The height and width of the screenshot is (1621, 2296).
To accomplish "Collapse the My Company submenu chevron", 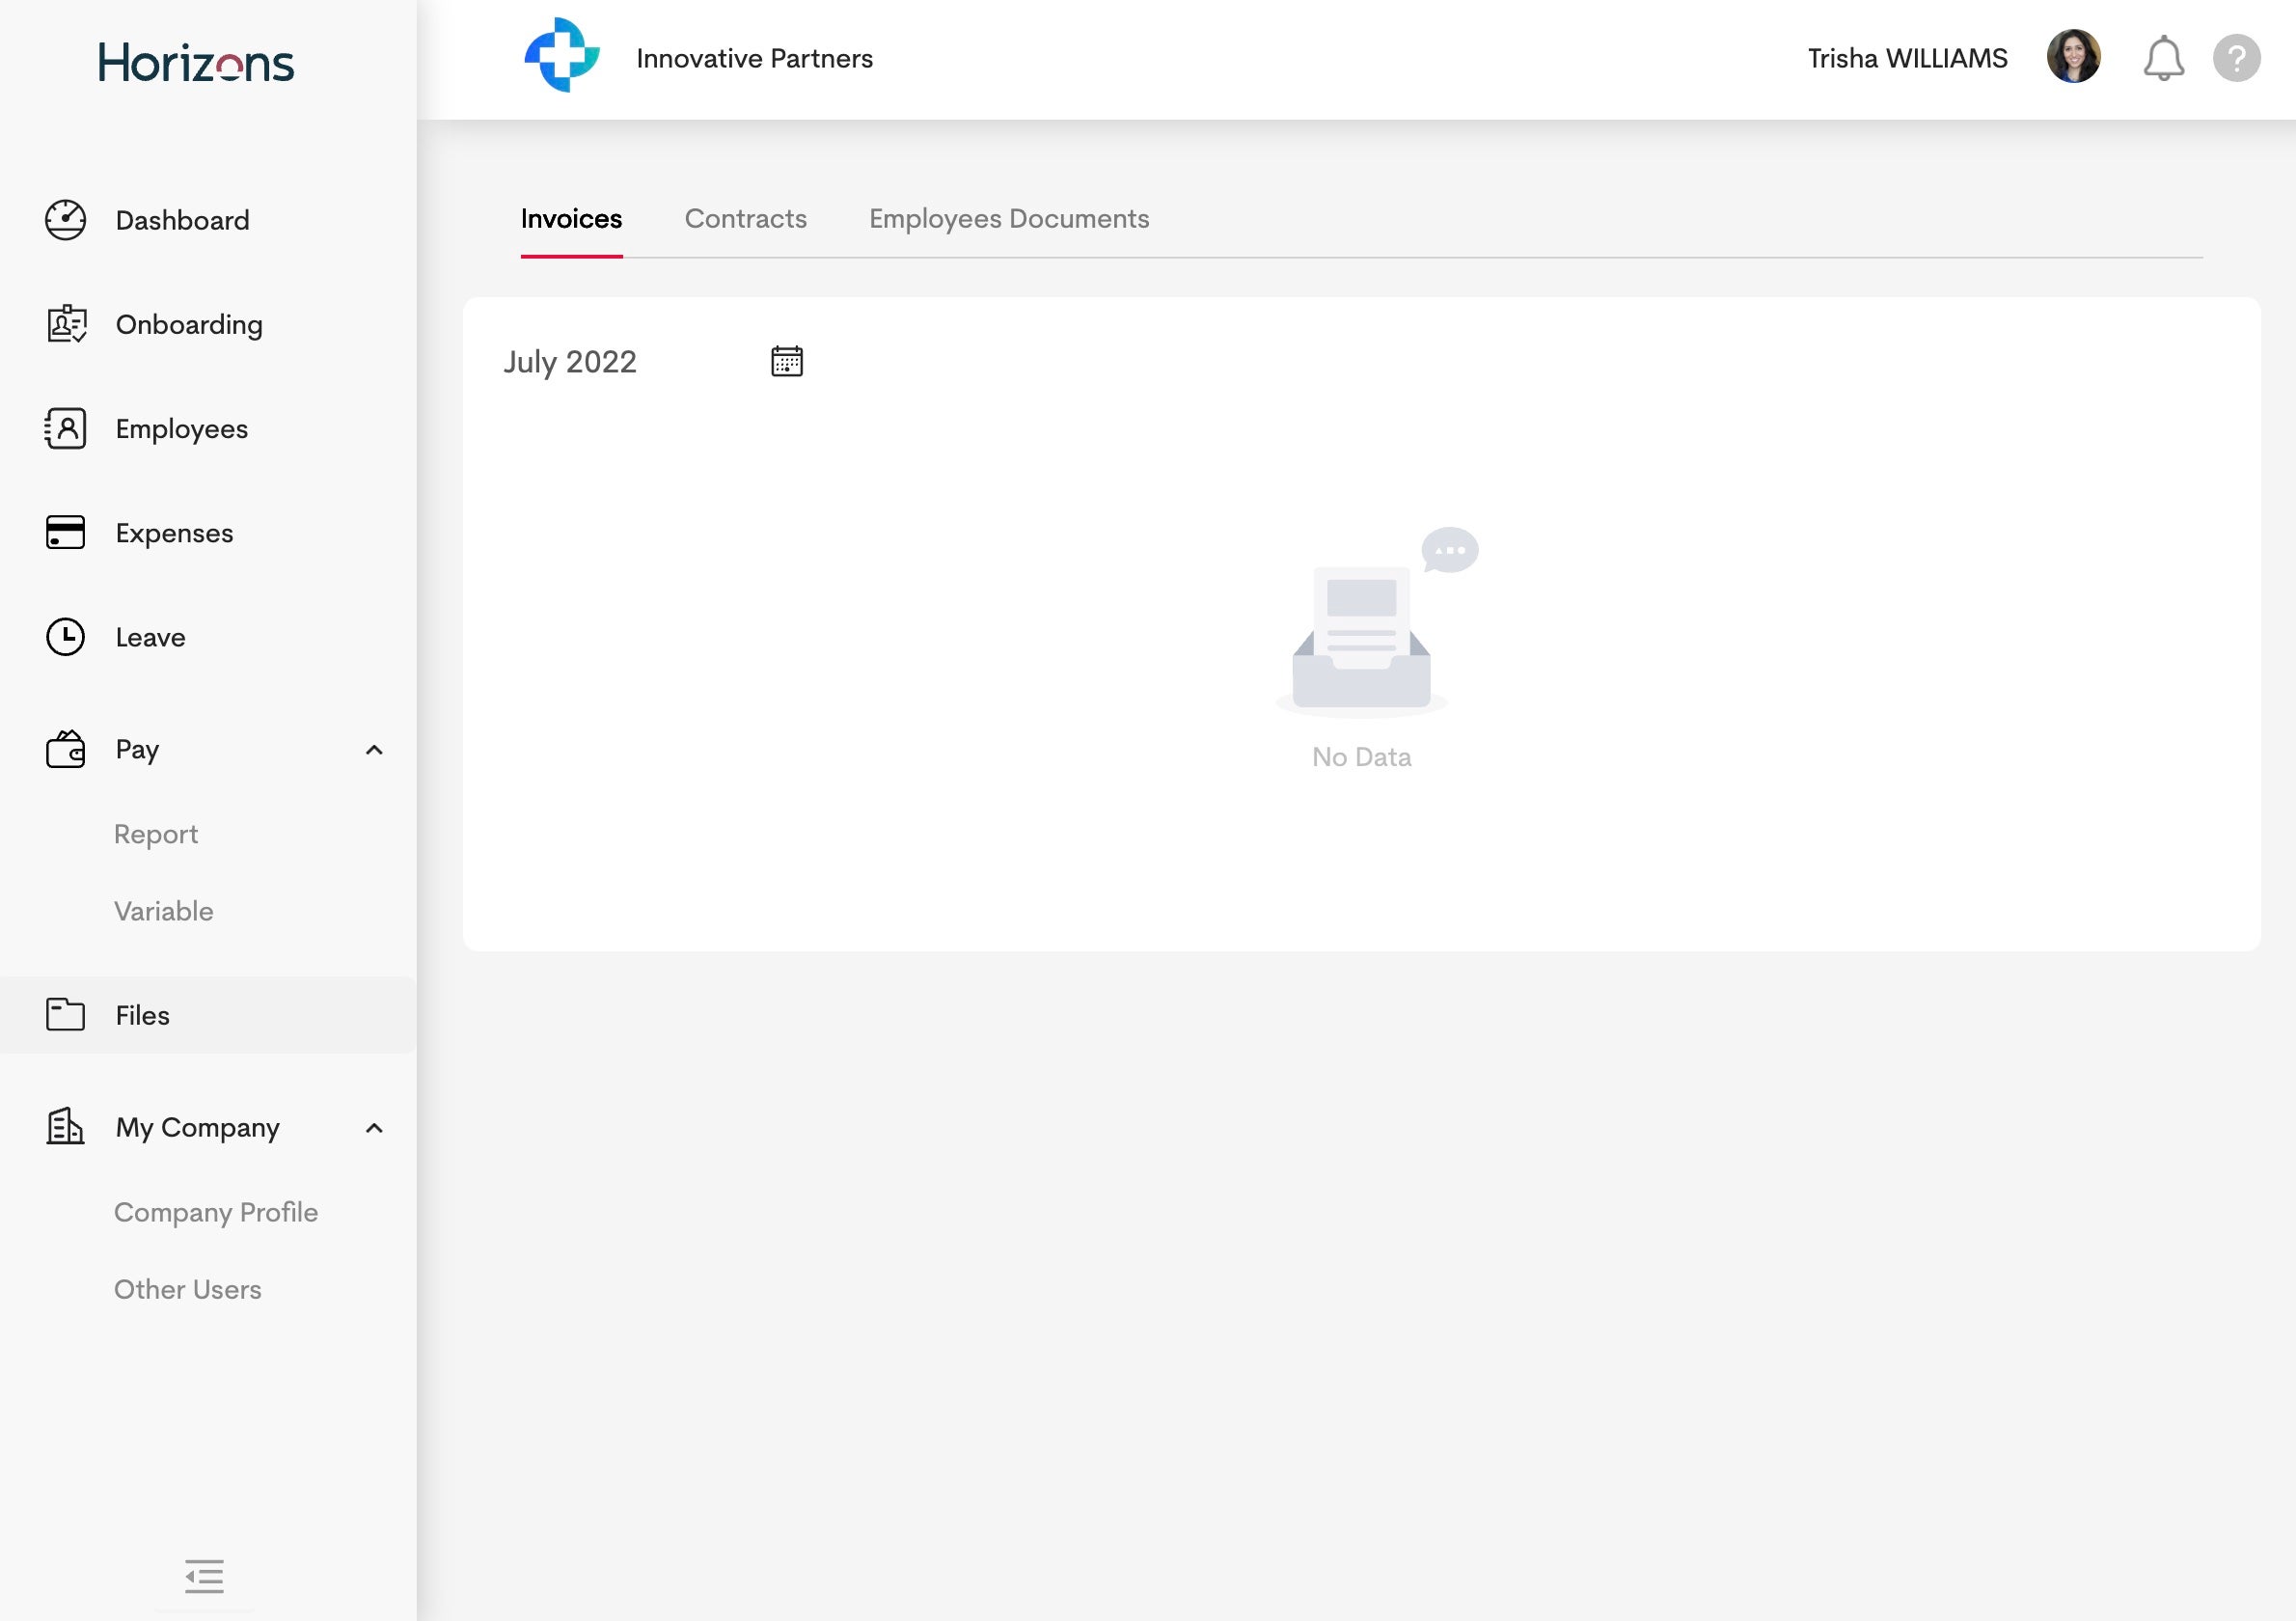I will pyautogui.click(x=374, y=1128).
